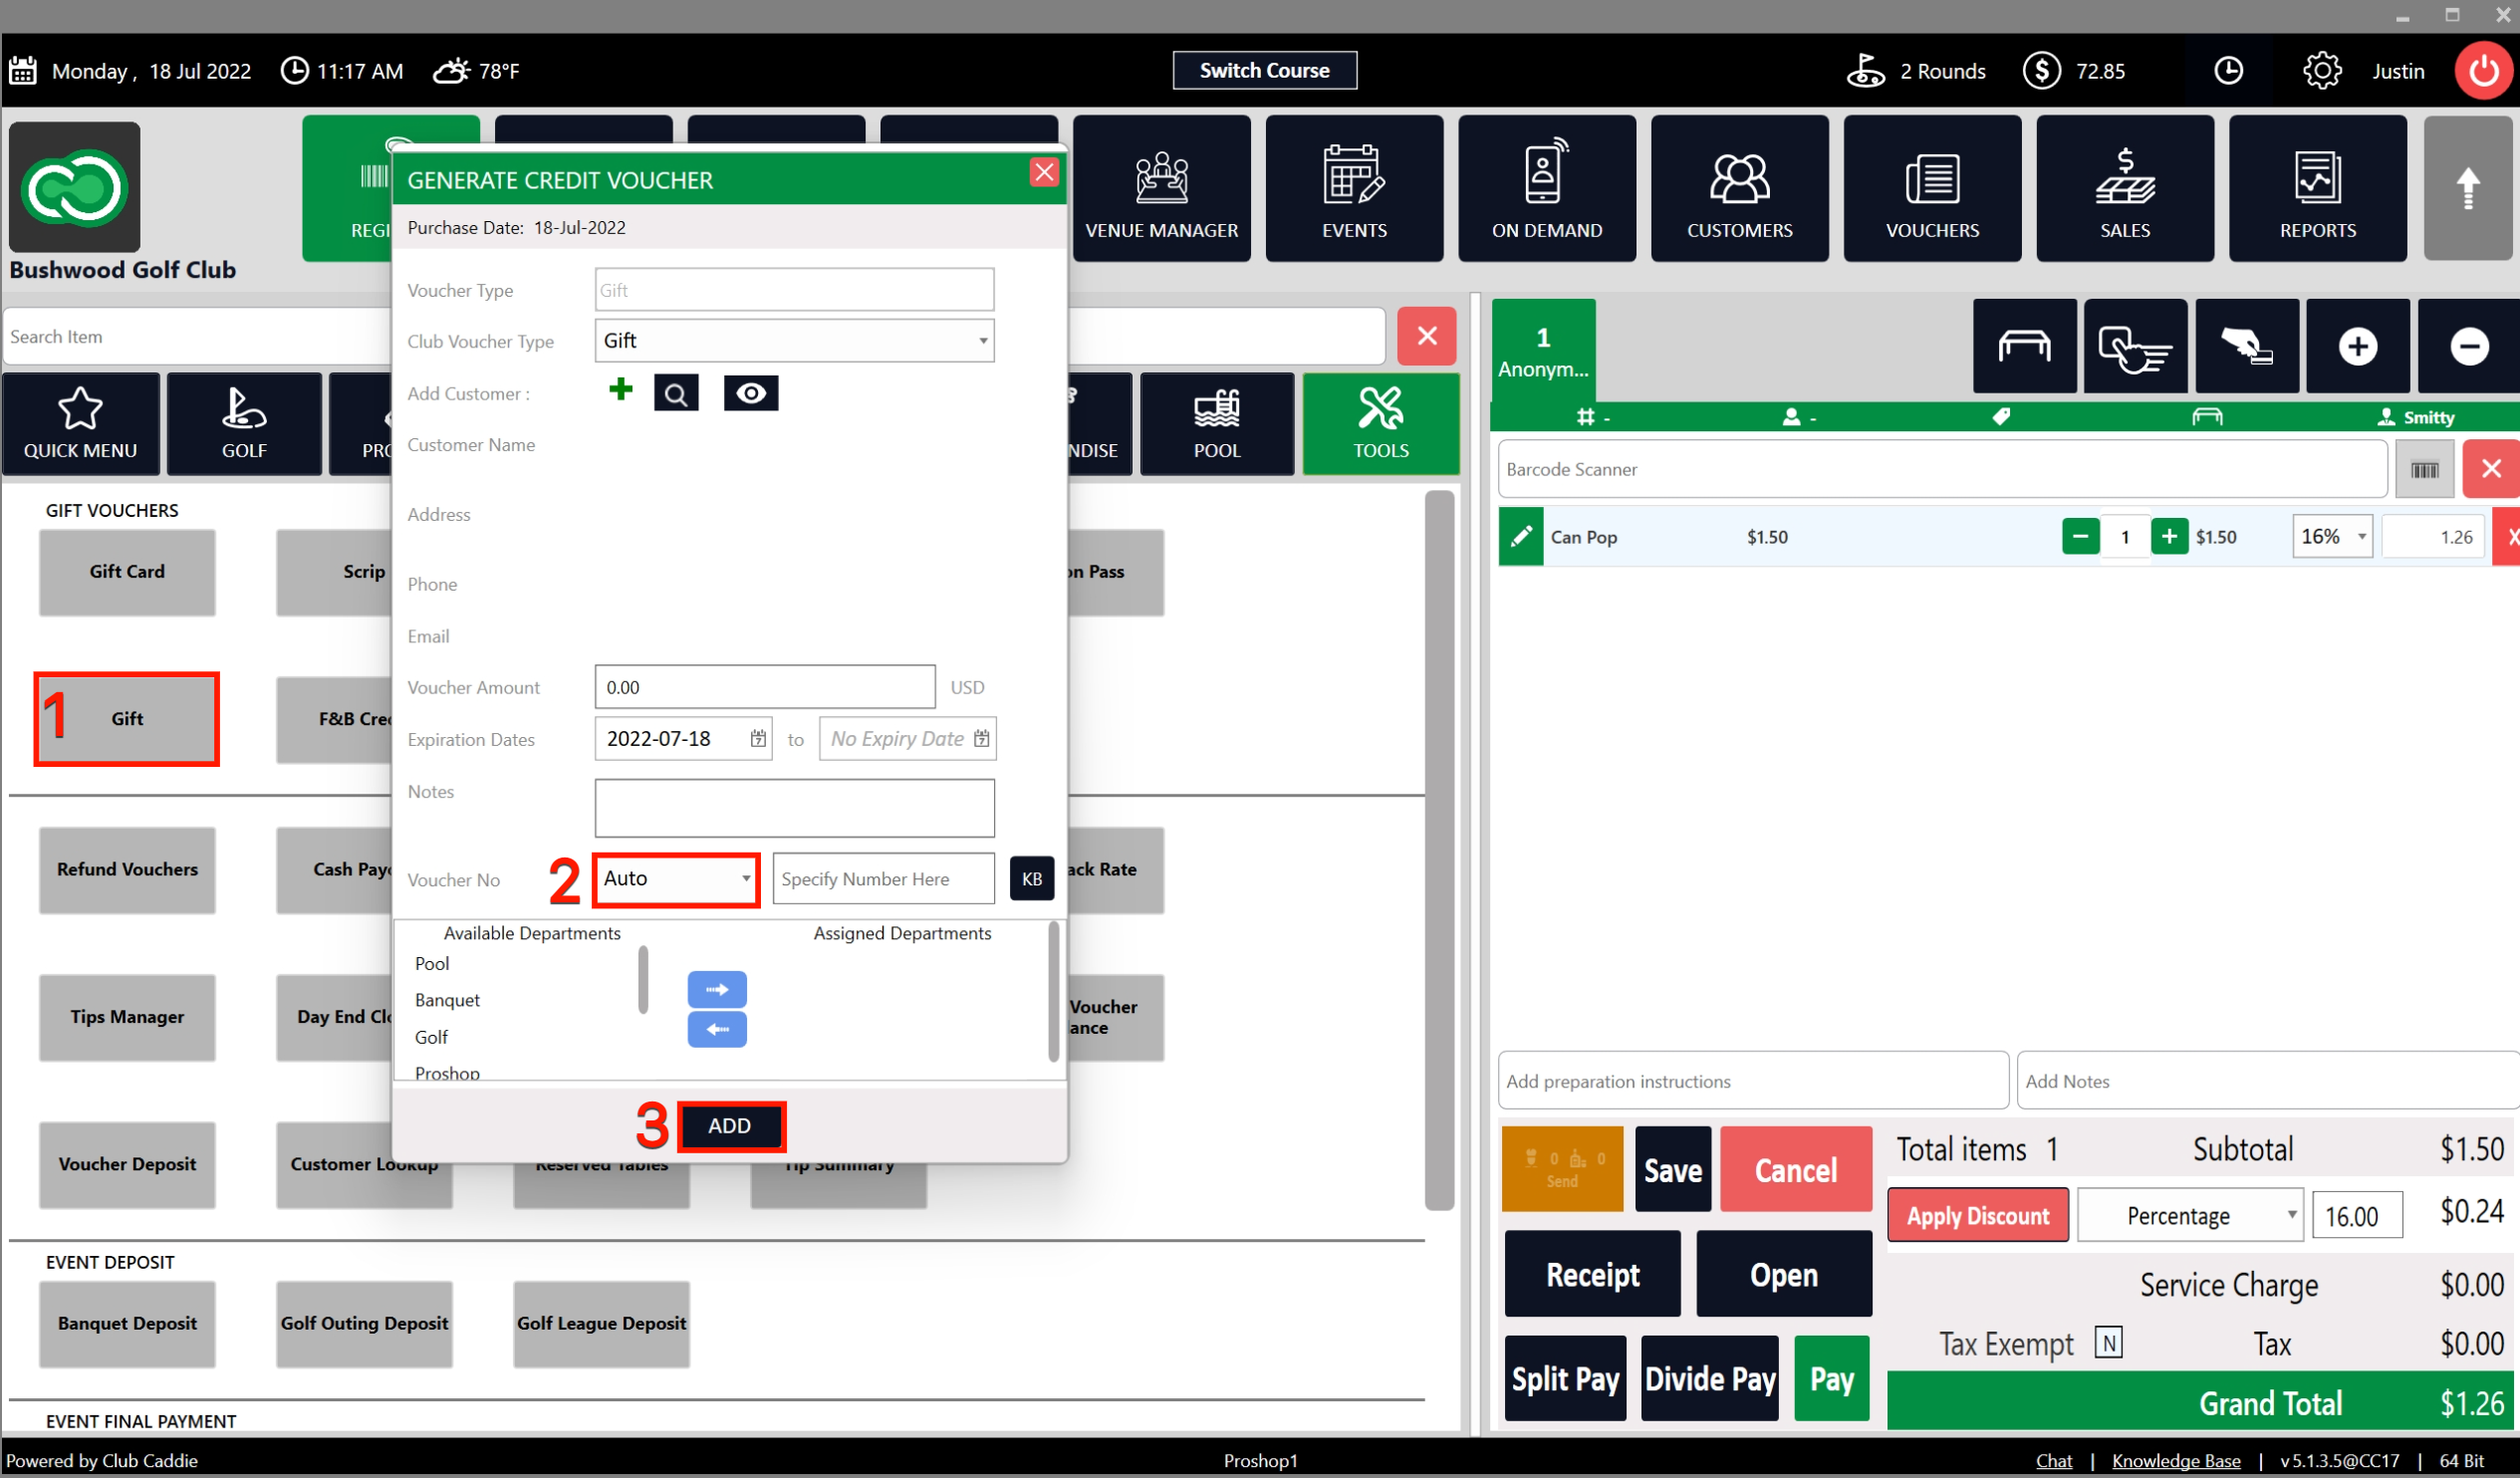Toggle the Tax Exempt N box
Image resolution: width=2520 pixels, height=1478 pixels.
(x=2109, y=1343)
